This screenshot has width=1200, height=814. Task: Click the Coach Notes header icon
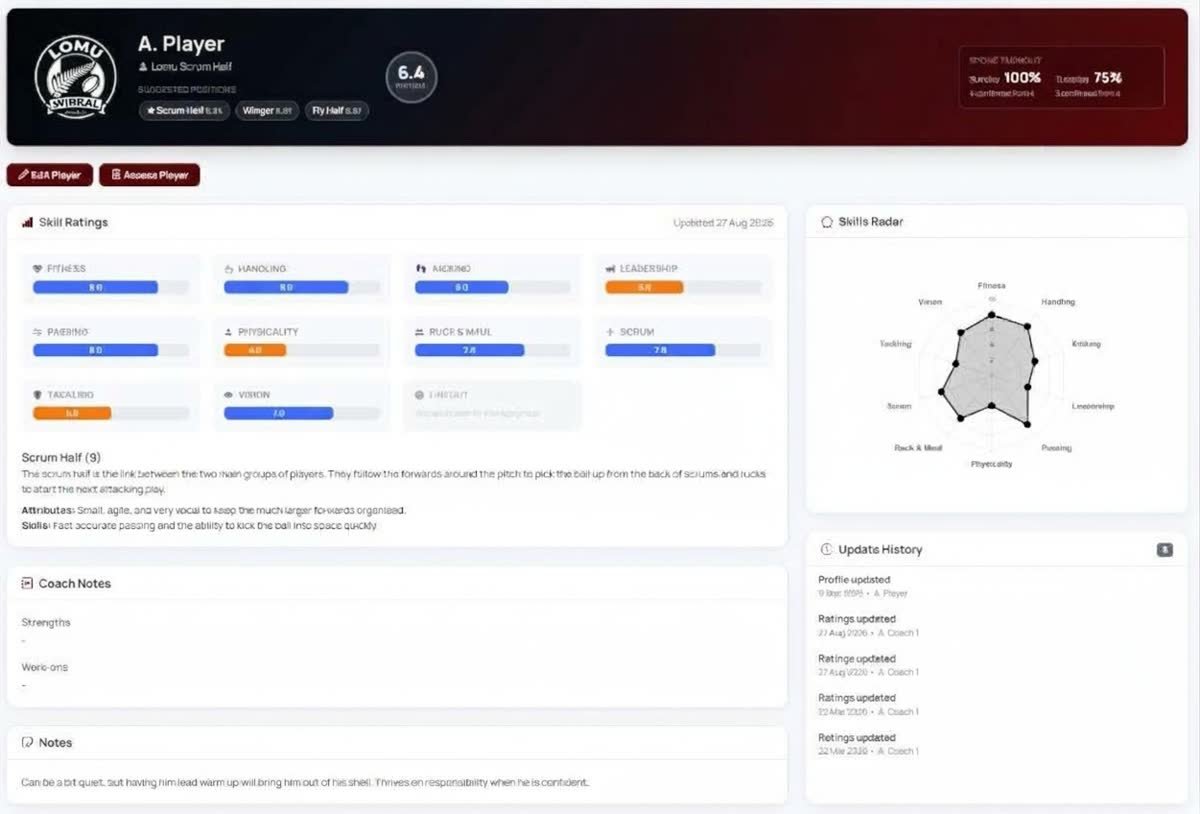[x=27, y=584]
